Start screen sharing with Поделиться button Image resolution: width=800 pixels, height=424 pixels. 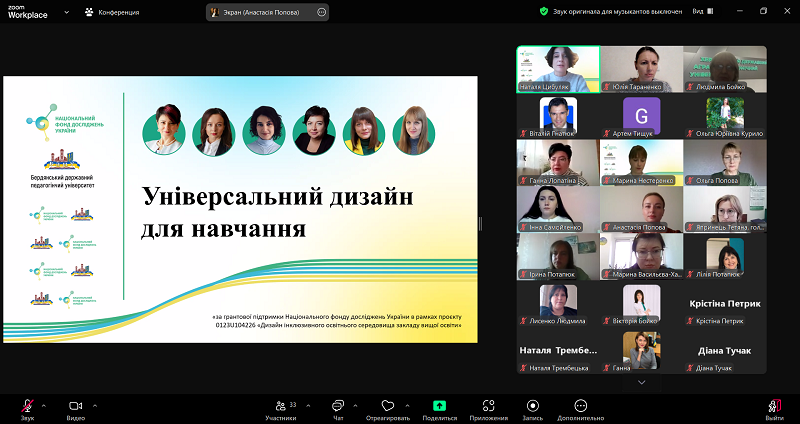coord(439,410)
